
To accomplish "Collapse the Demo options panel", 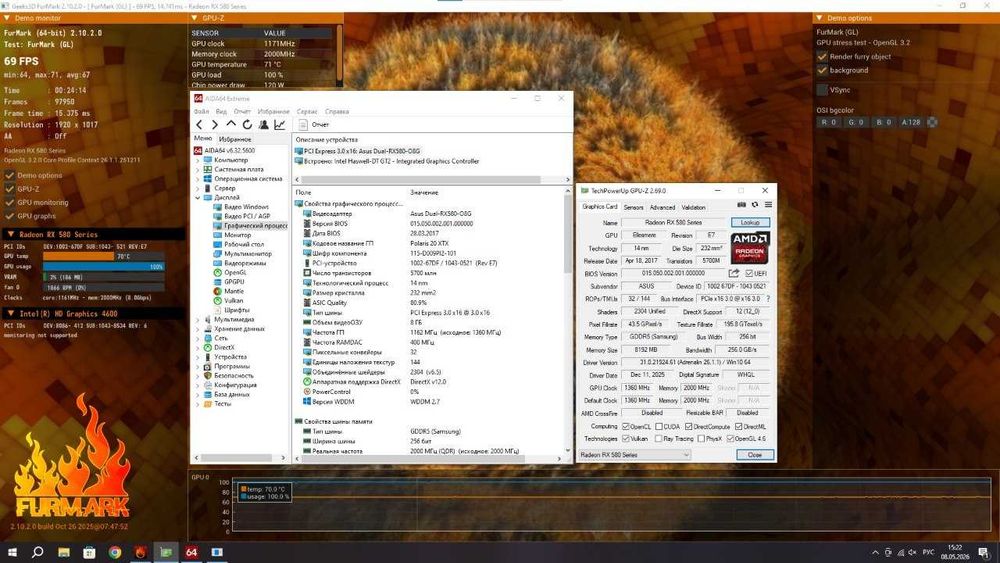I will point(819,18).
